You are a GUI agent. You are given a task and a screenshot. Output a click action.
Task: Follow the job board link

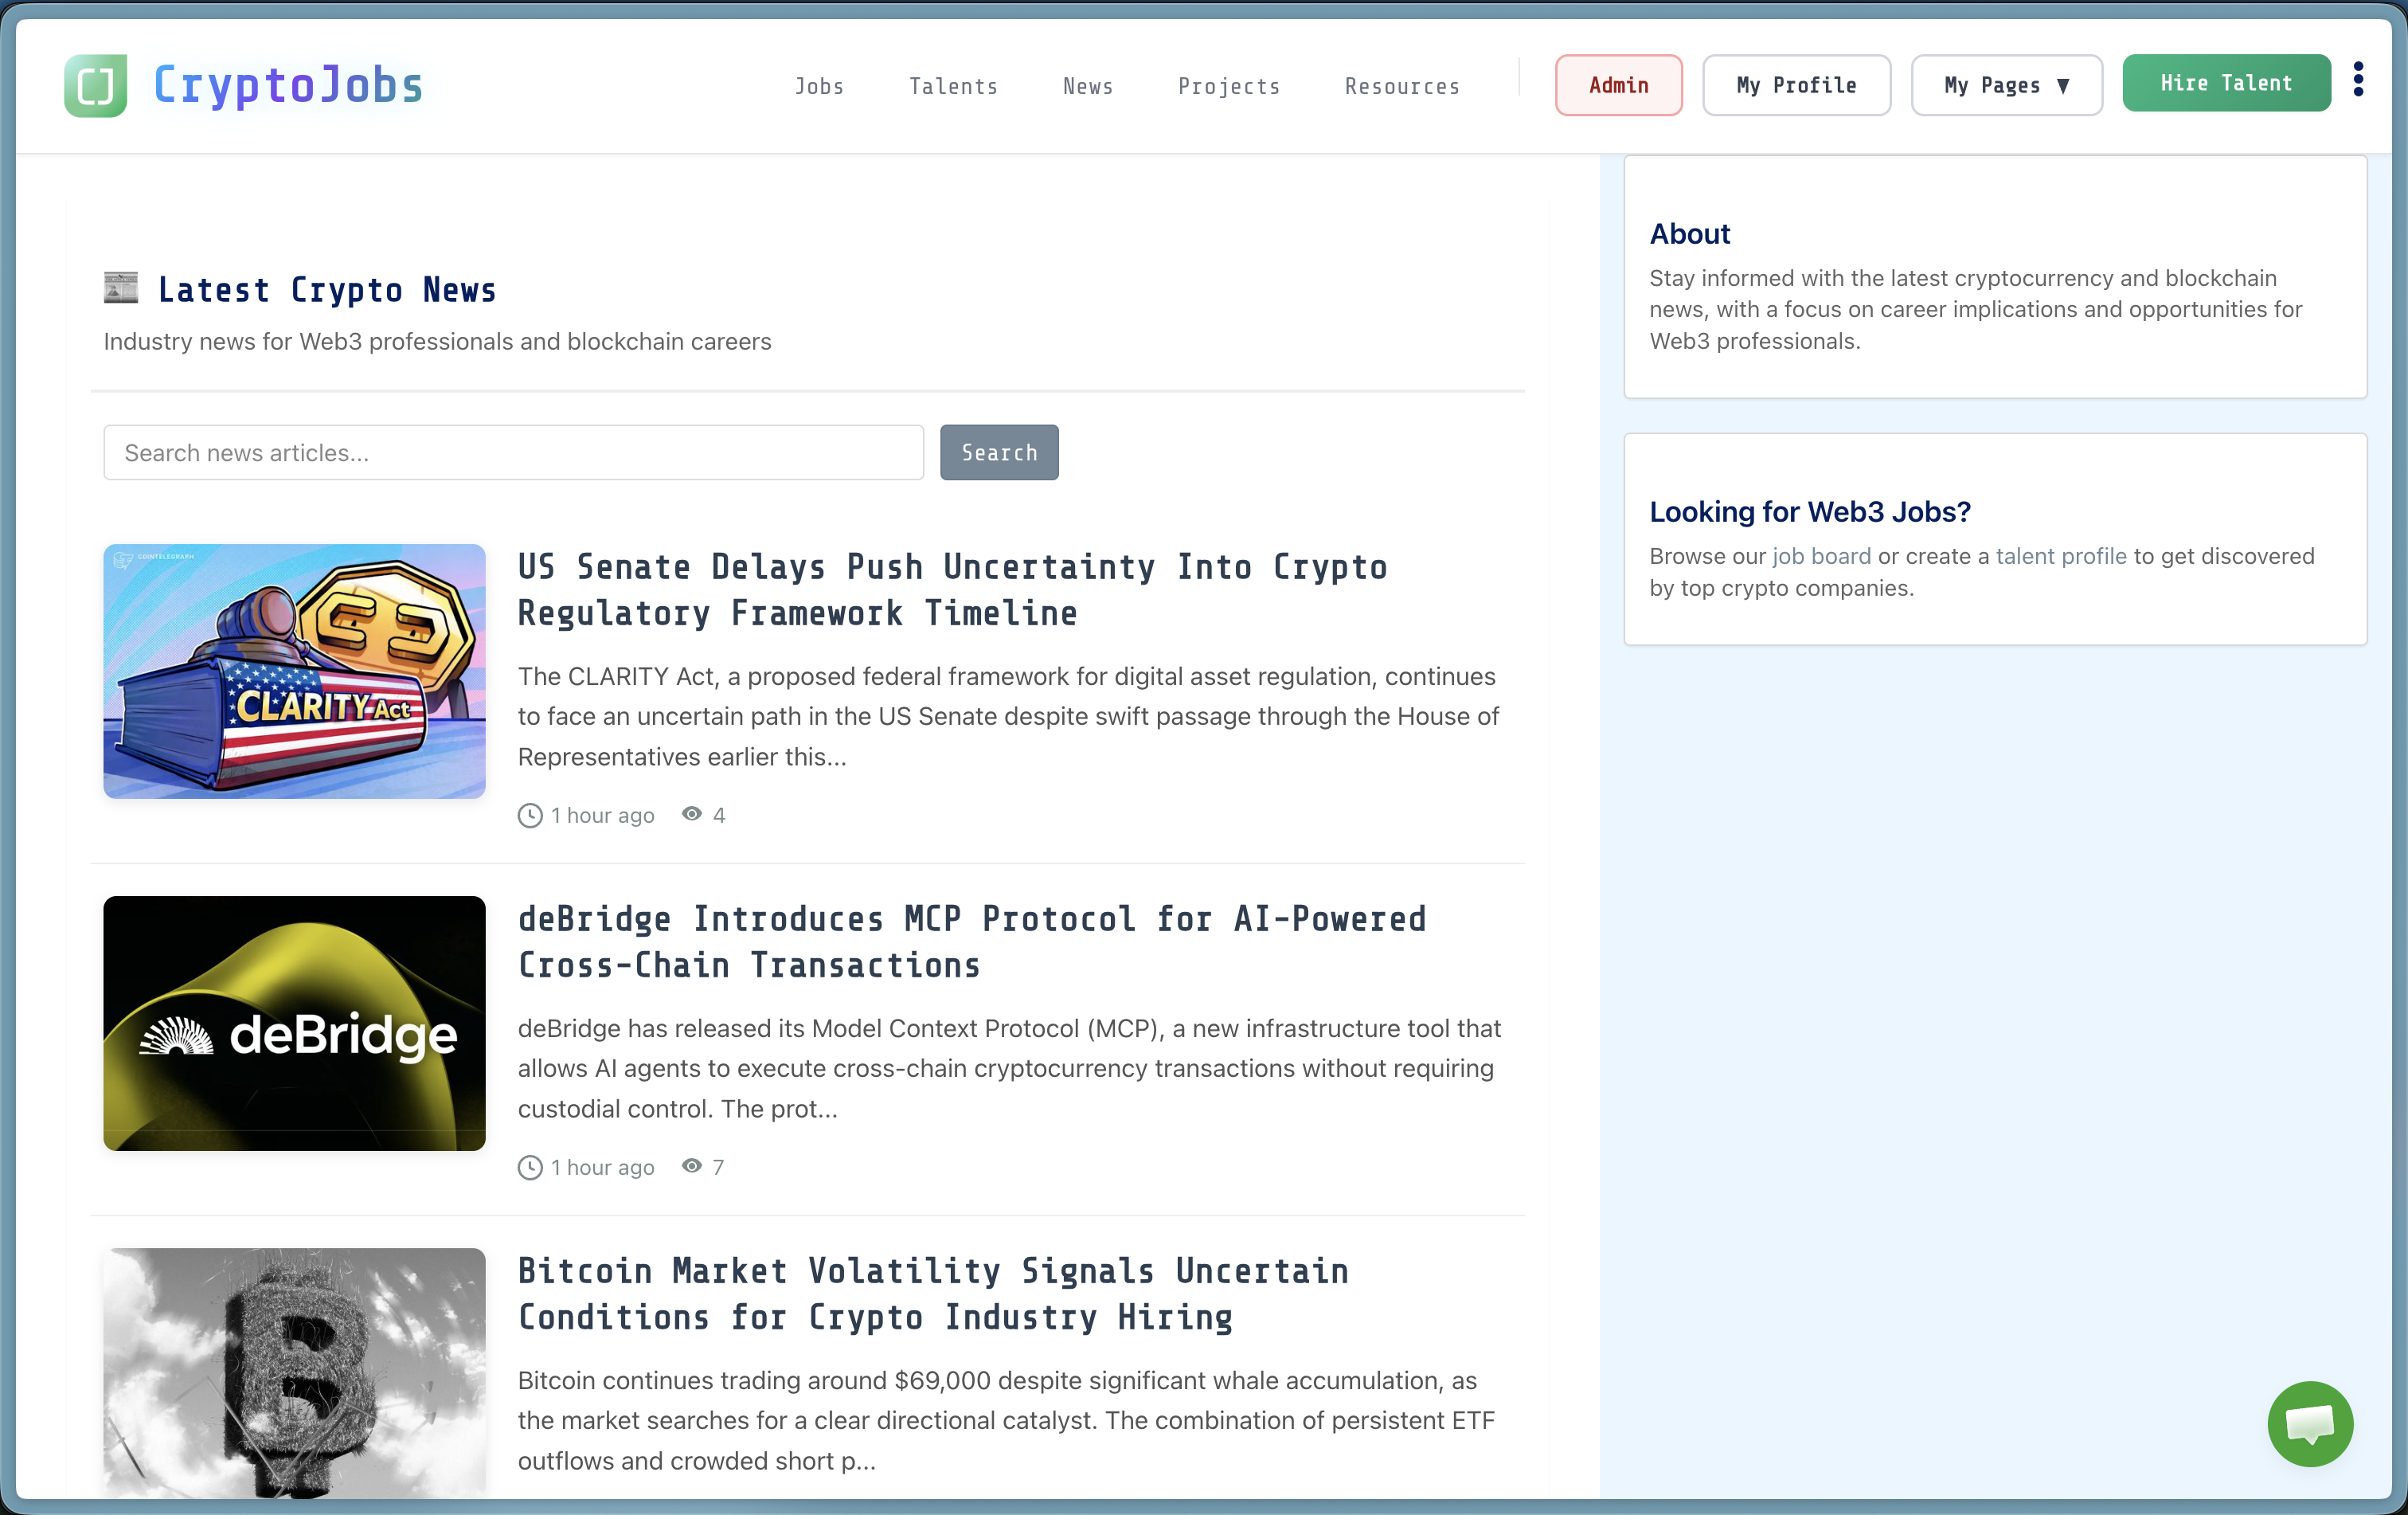(x=1821, y=556)
